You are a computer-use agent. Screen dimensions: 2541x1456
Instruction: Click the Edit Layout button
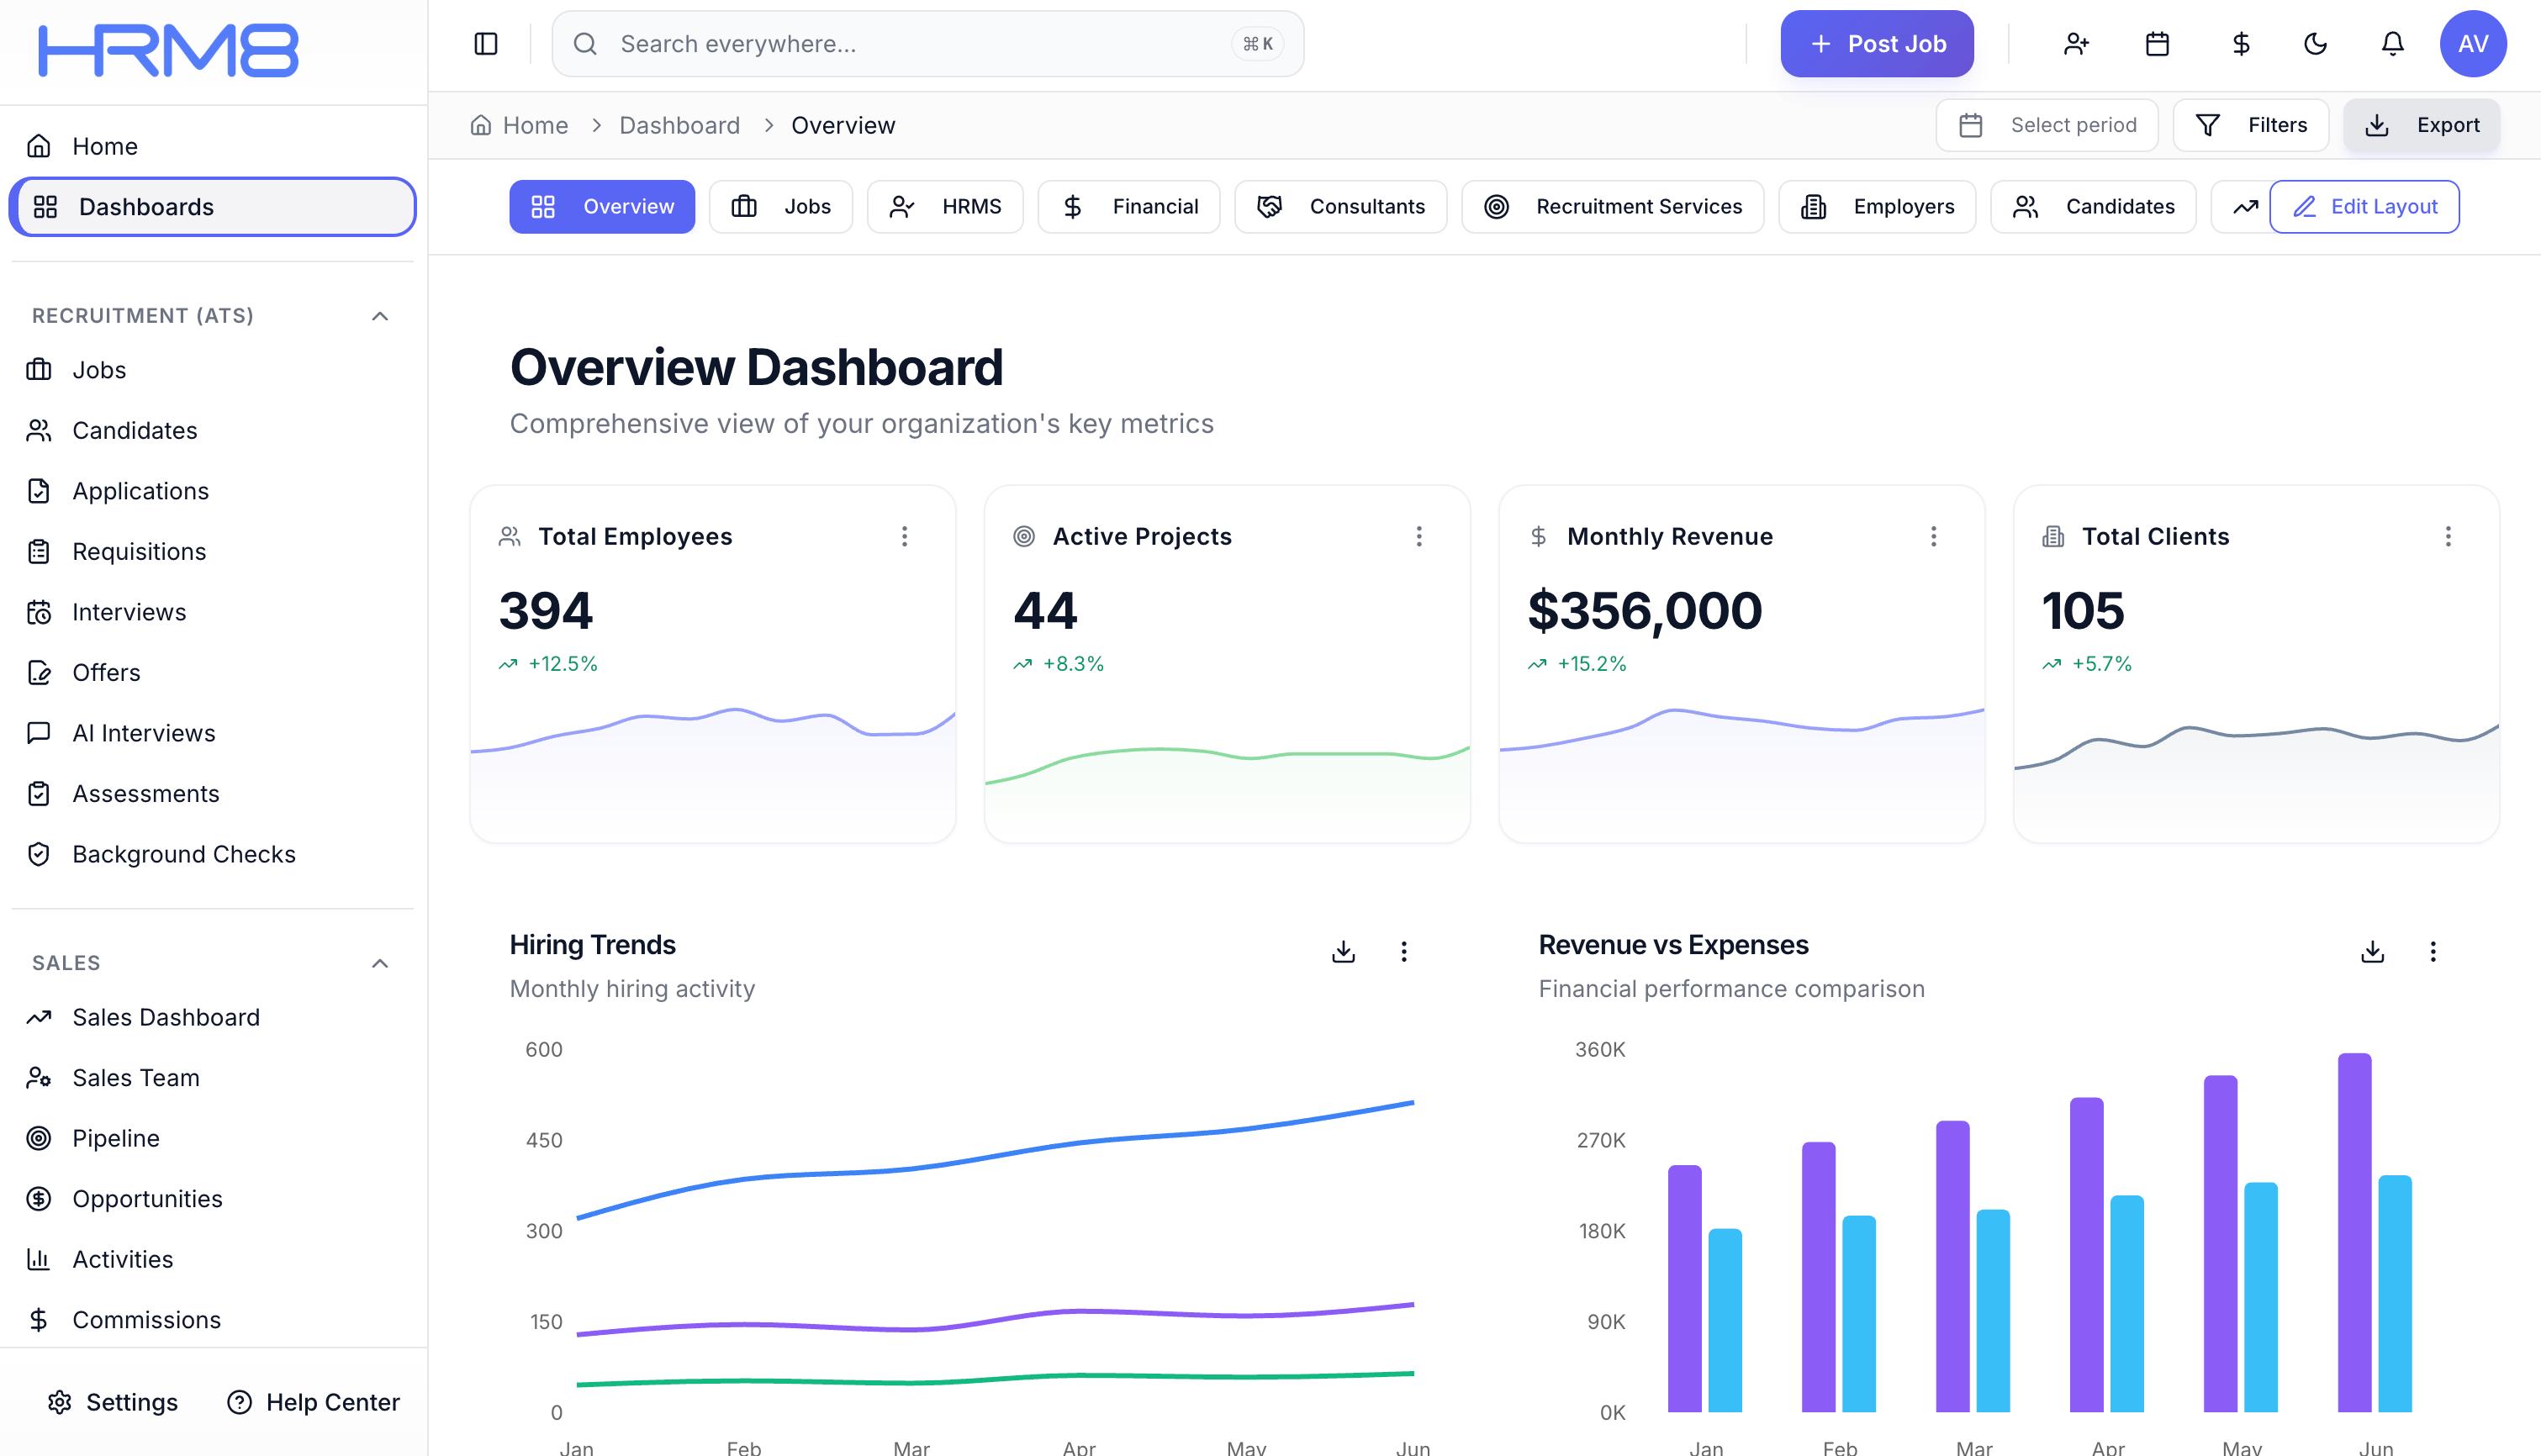click(2364, 207)
